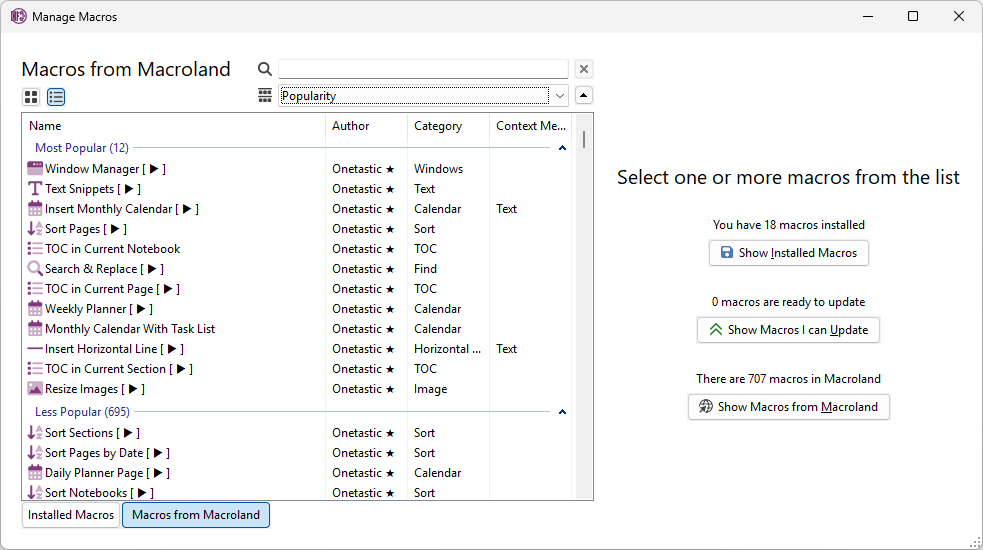Click the Search & Replace magnifier icon
This screenshot has width=983, height=550.
pos(35,269)
